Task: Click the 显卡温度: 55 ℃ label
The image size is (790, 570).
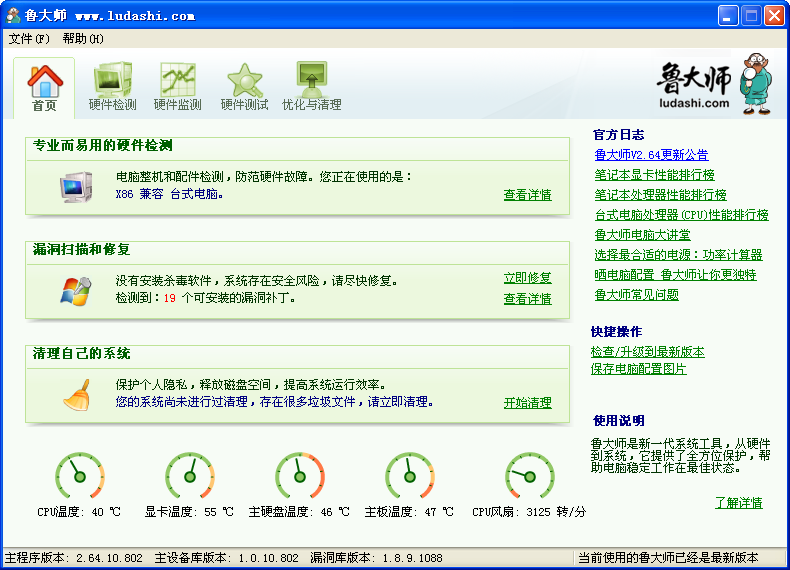Action: (189, 512)
